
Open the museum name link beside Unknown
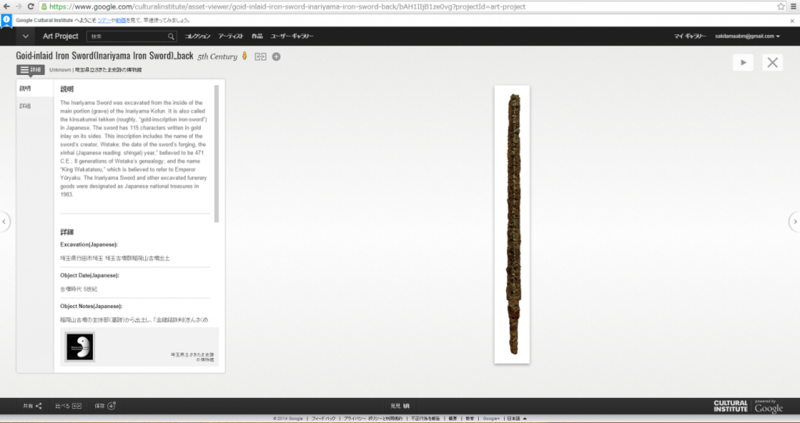point(108,70)
